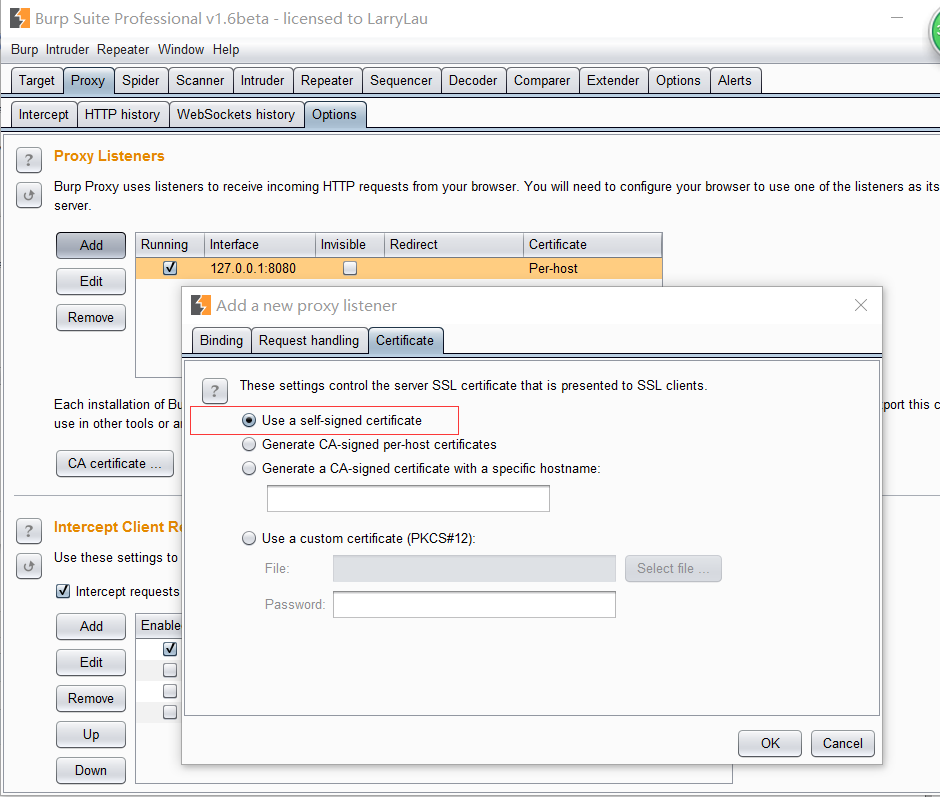Open the Help menu
The height and width of the screenshot is (797, 940).
pos(226,49)
